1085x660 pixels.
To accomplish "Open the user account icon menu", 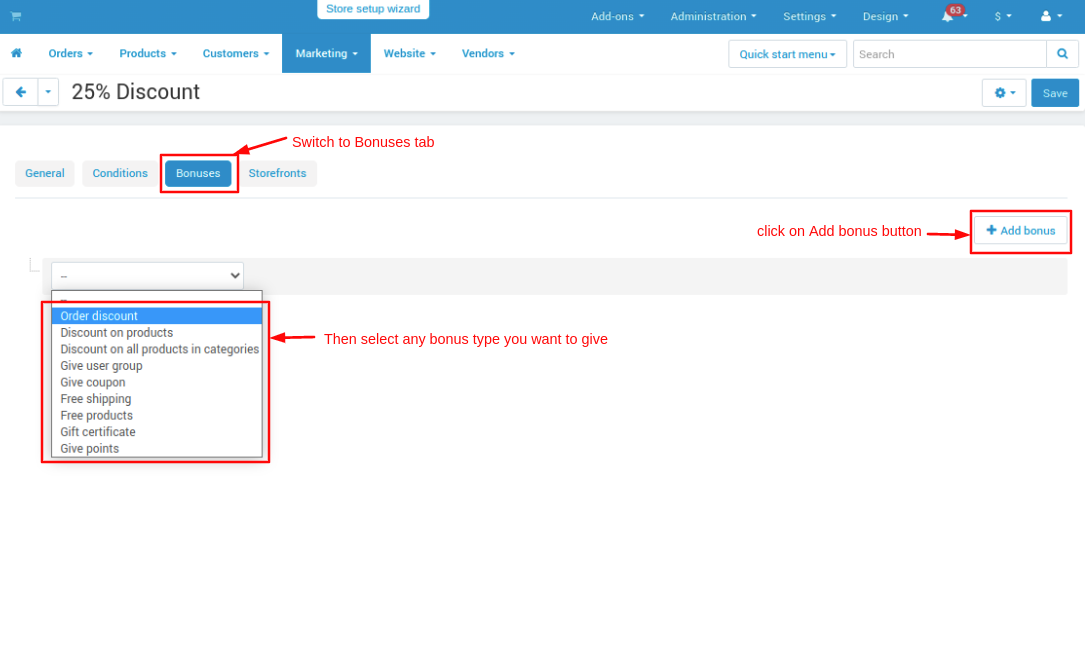I will (x=1051, y=16).
